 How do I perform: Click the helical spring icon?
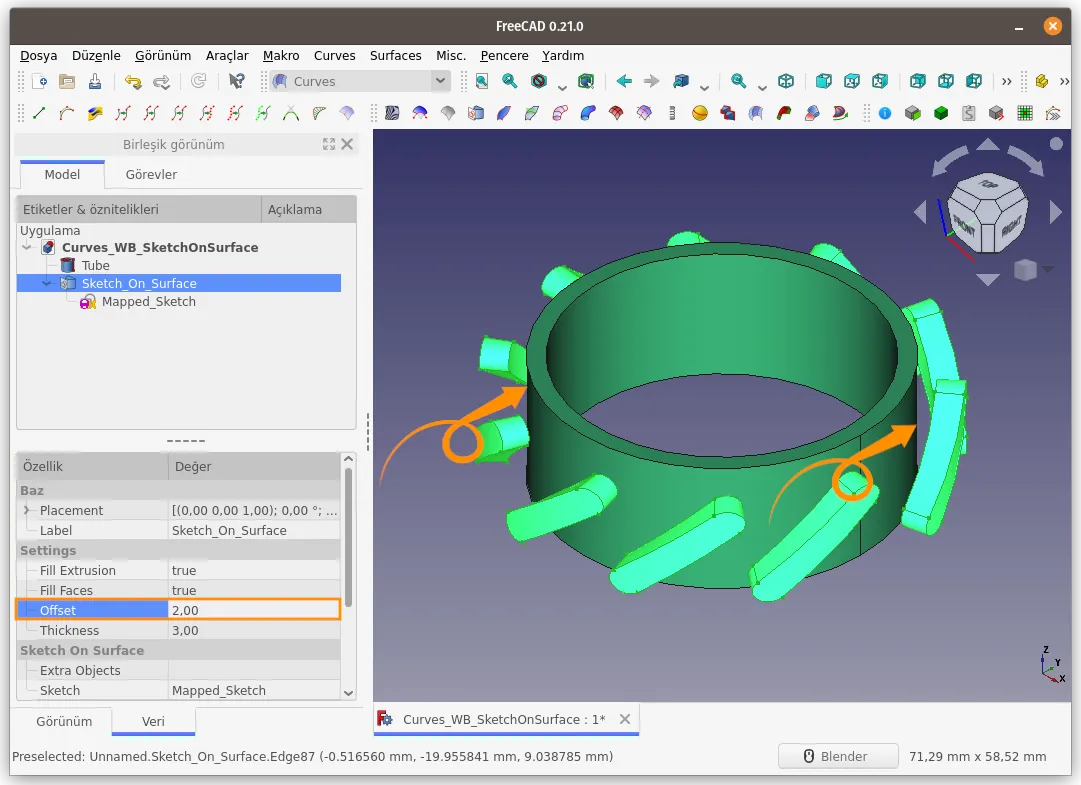tap(672, 113)
